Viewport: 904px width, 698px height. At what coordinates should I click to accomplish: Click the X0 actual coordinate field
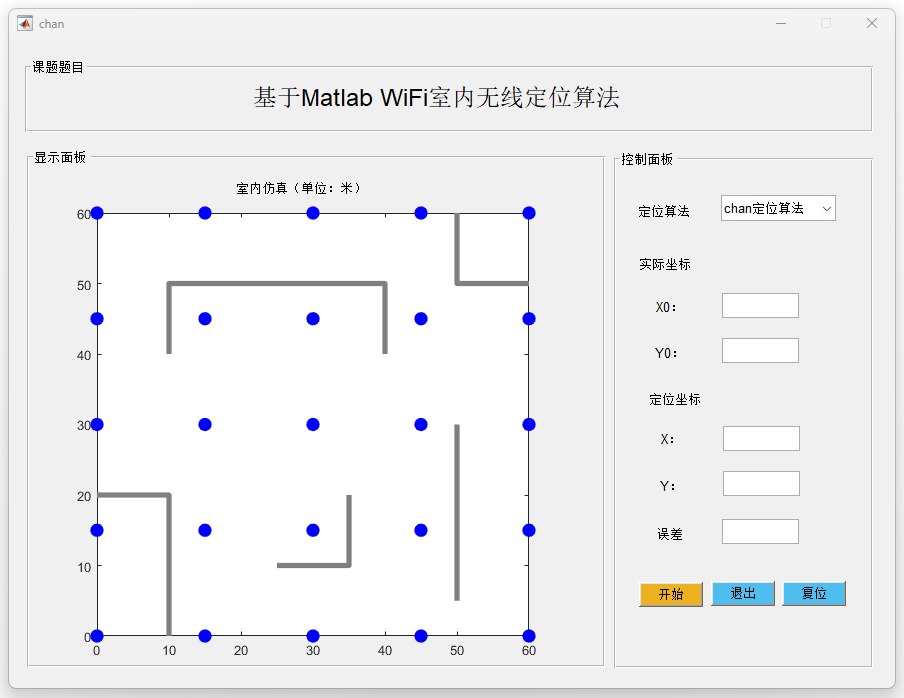pos(760,306)
